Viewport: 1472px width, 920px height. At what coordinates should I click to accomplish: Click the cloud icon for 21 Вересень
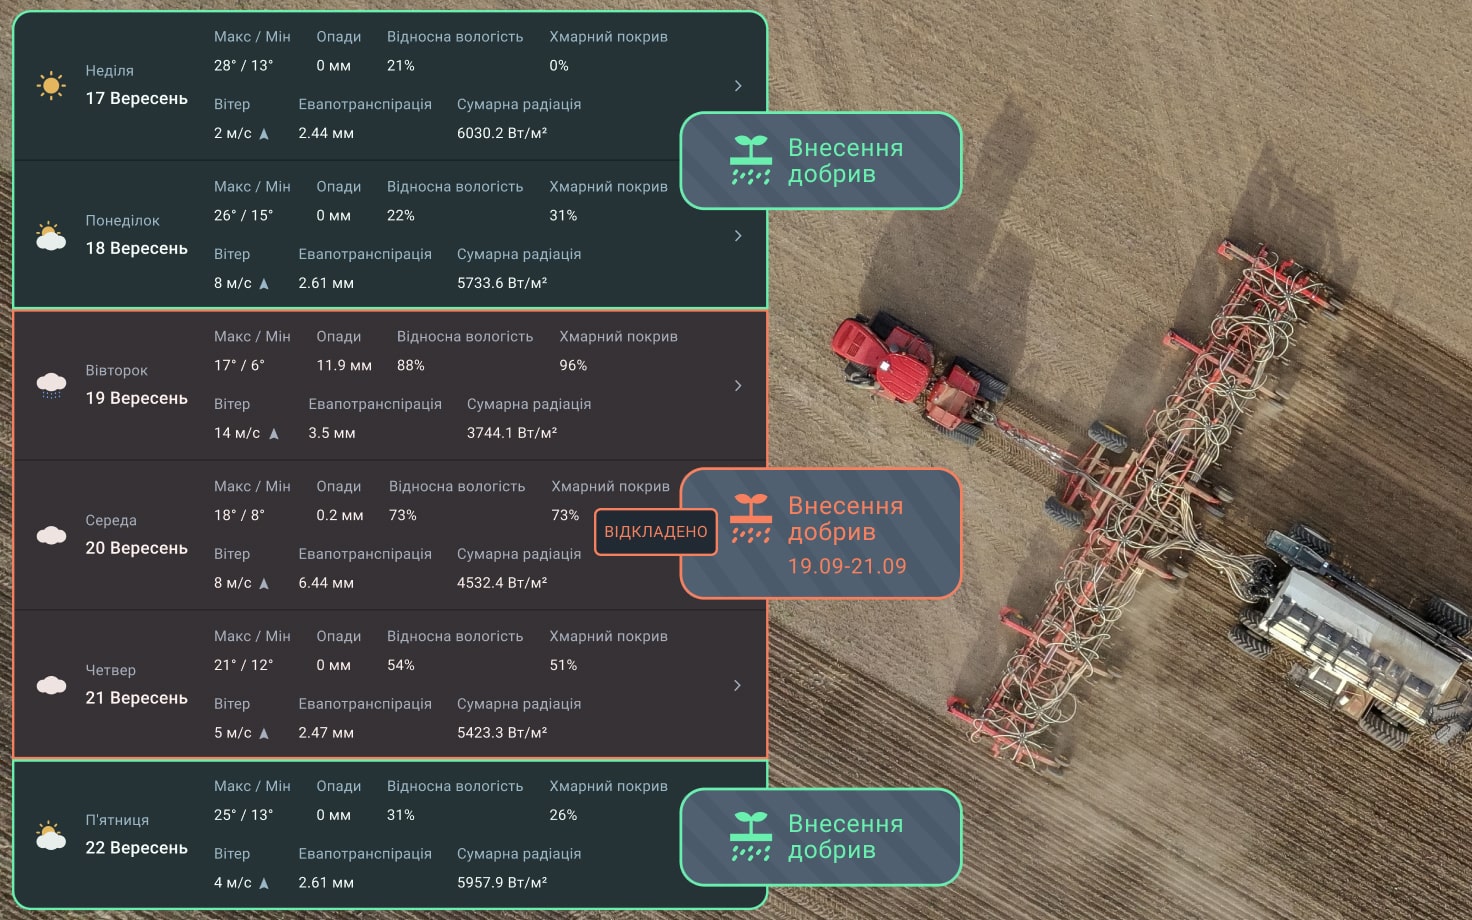pyautogui.click(x=51, y=685)
